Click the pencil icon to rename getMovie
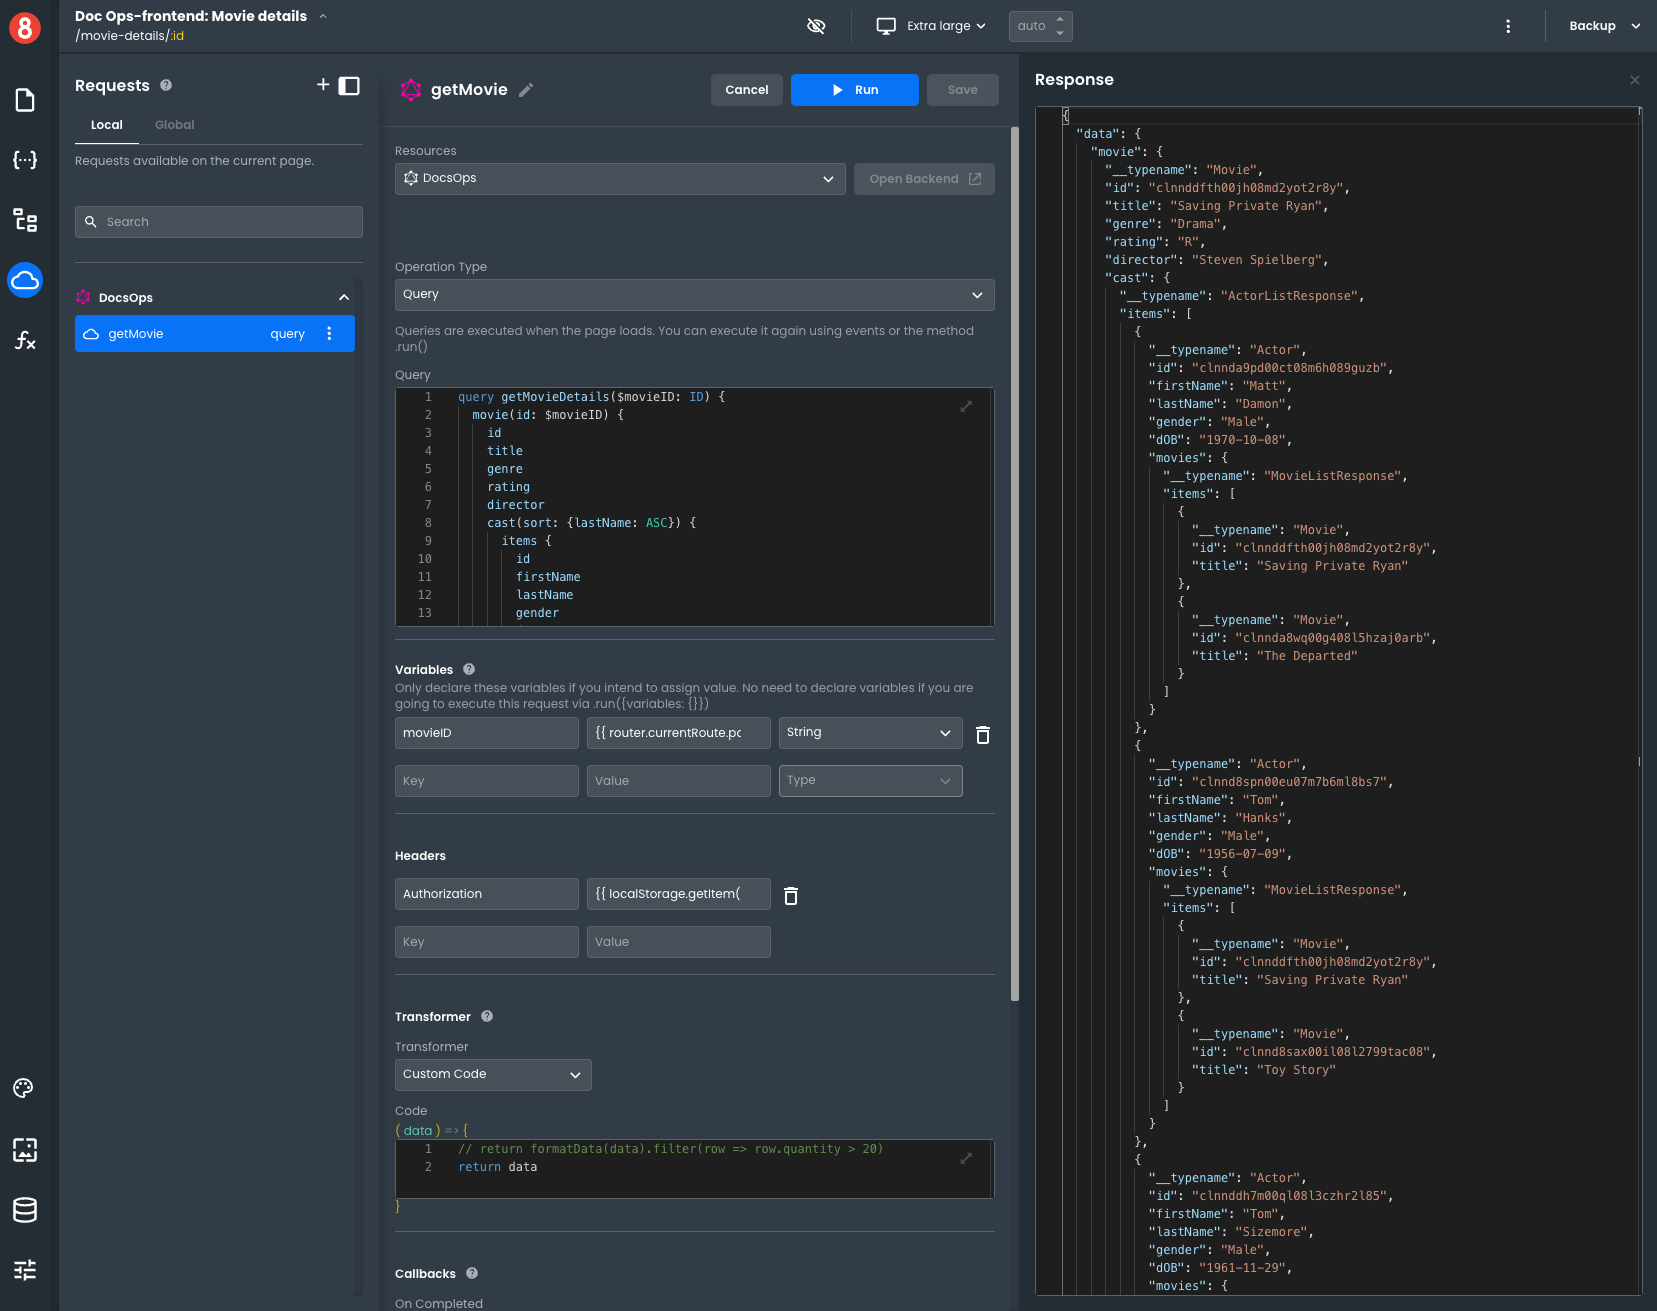The image size is (1657, 1311). click(526, 90)
